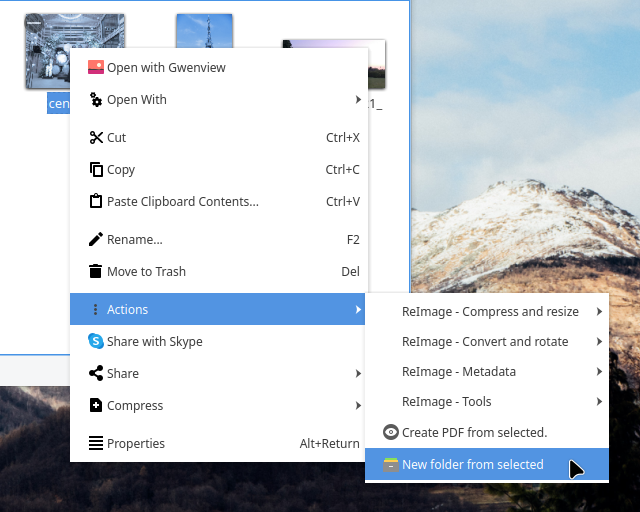The width and height of the screenshot is (640, 512).
Task: Click the Alt+Return shortcut label
Action: pos(329,443)
